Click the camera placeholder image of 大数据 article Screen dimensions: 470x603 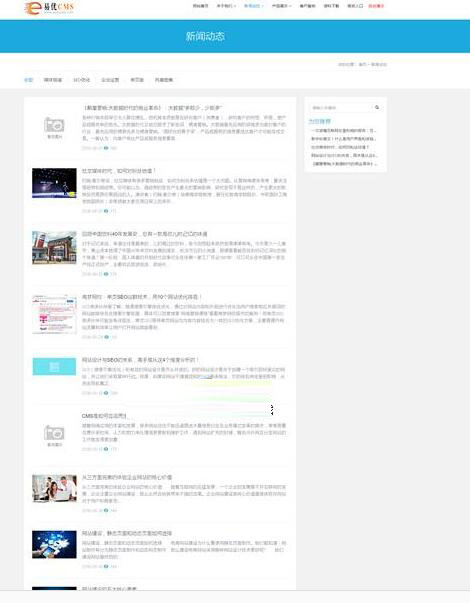pyautogui.click(x=54, y=127)
